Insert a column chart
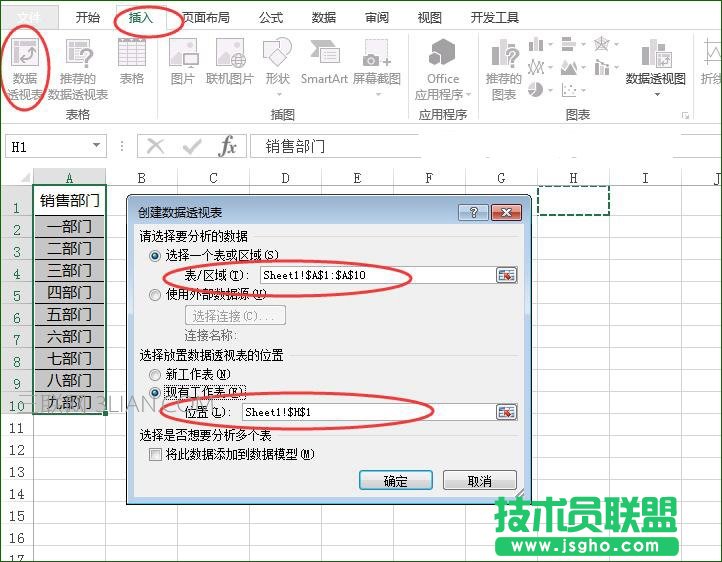 pos(540,45)
